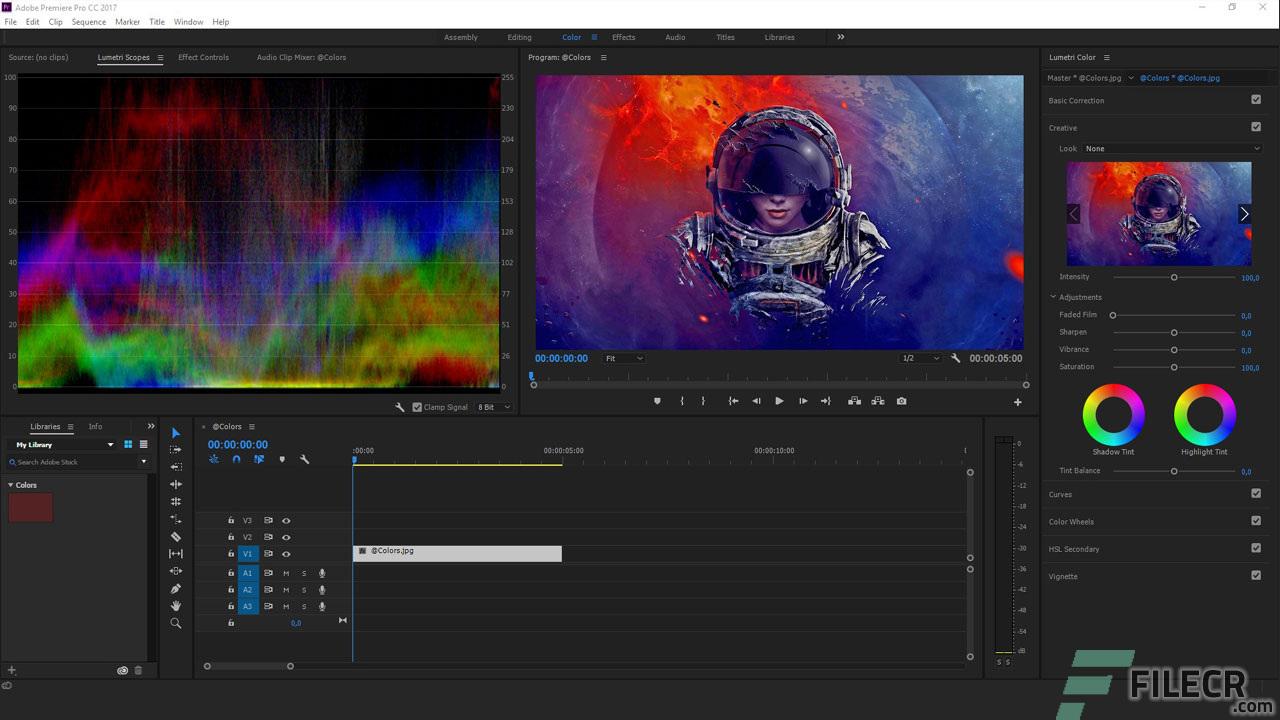Enable the Vignette section checkbox
The width and height of the screenshot is (1280, 720).
(1256, 575)
